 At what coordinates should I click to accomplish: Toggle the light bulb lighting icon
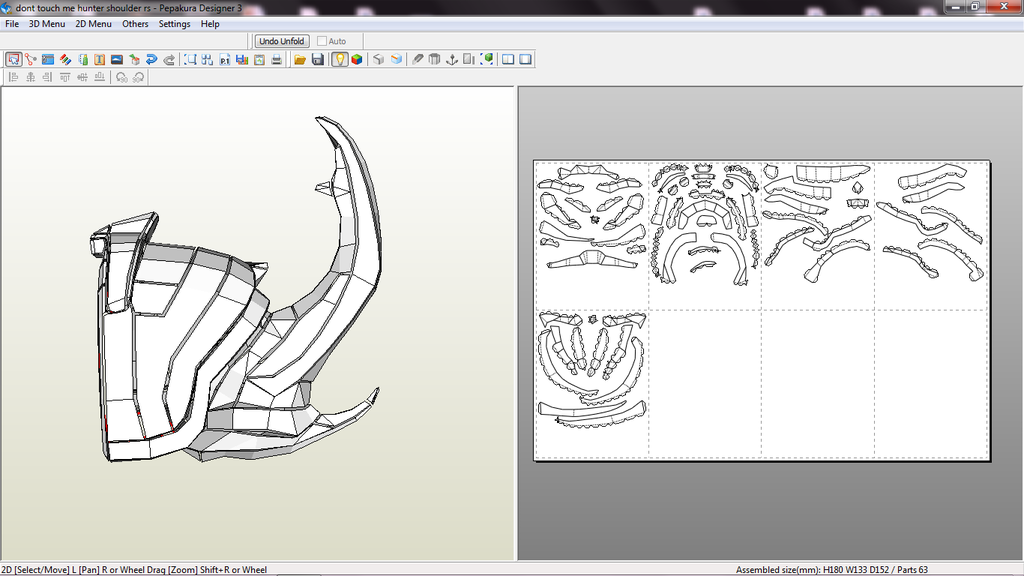coord(339,59)
